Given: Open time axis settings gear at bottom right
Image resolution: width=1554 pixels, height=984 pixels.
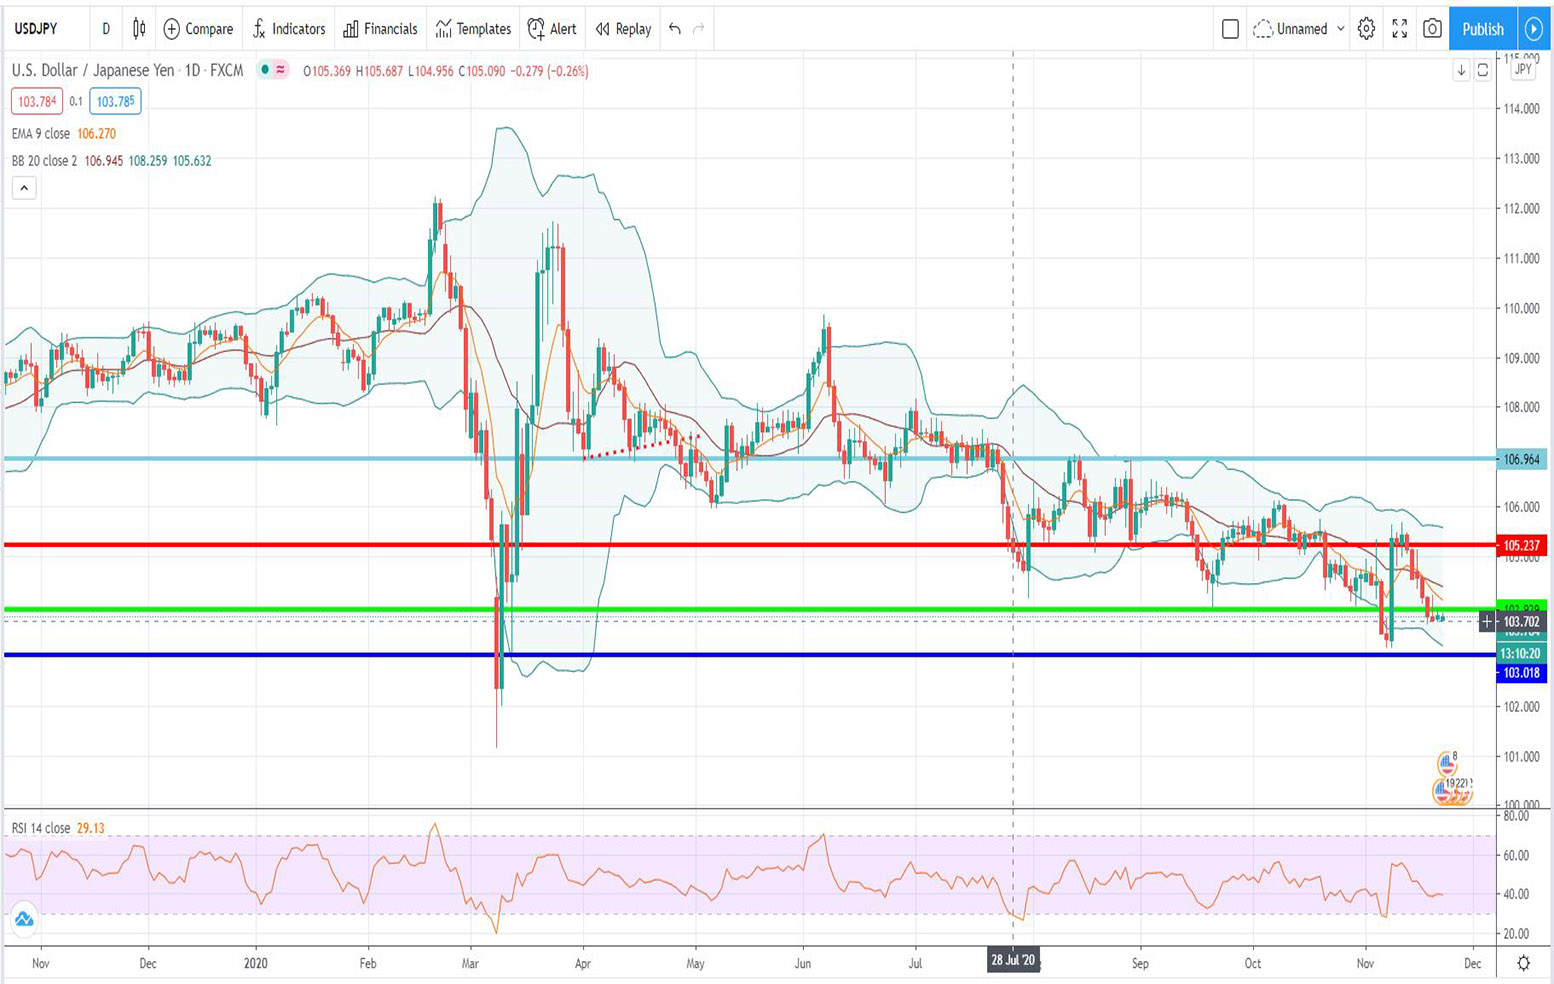Looking at the screenshot, I should coord(1523,963).
